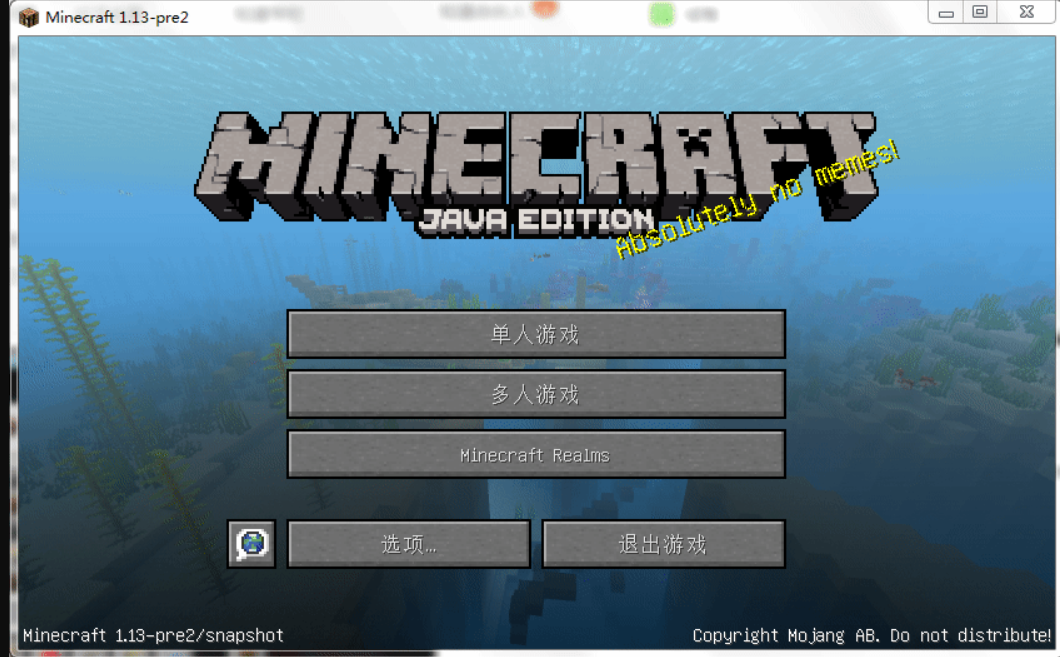Quit with the 退出游戏 button

pos(663,543)
